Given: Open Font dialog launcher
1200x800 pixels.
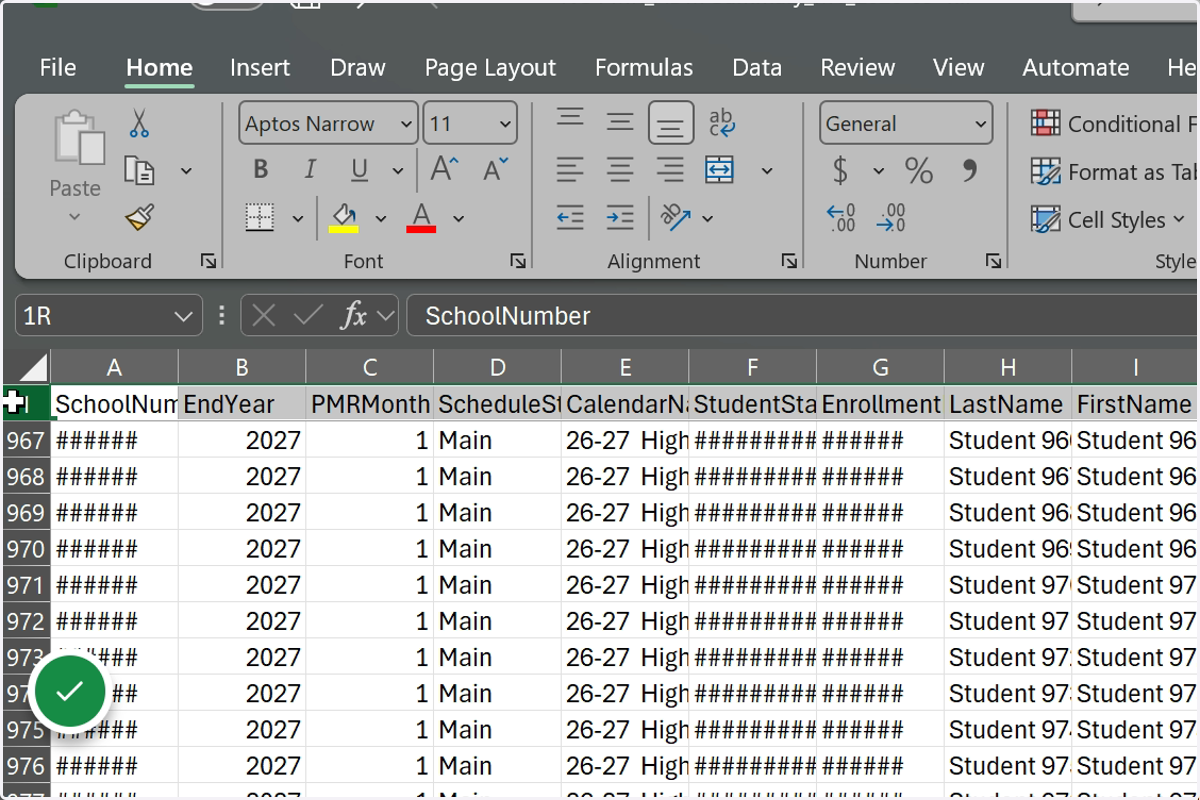Looking at the screenshot, I should click(x=518, y=261).
